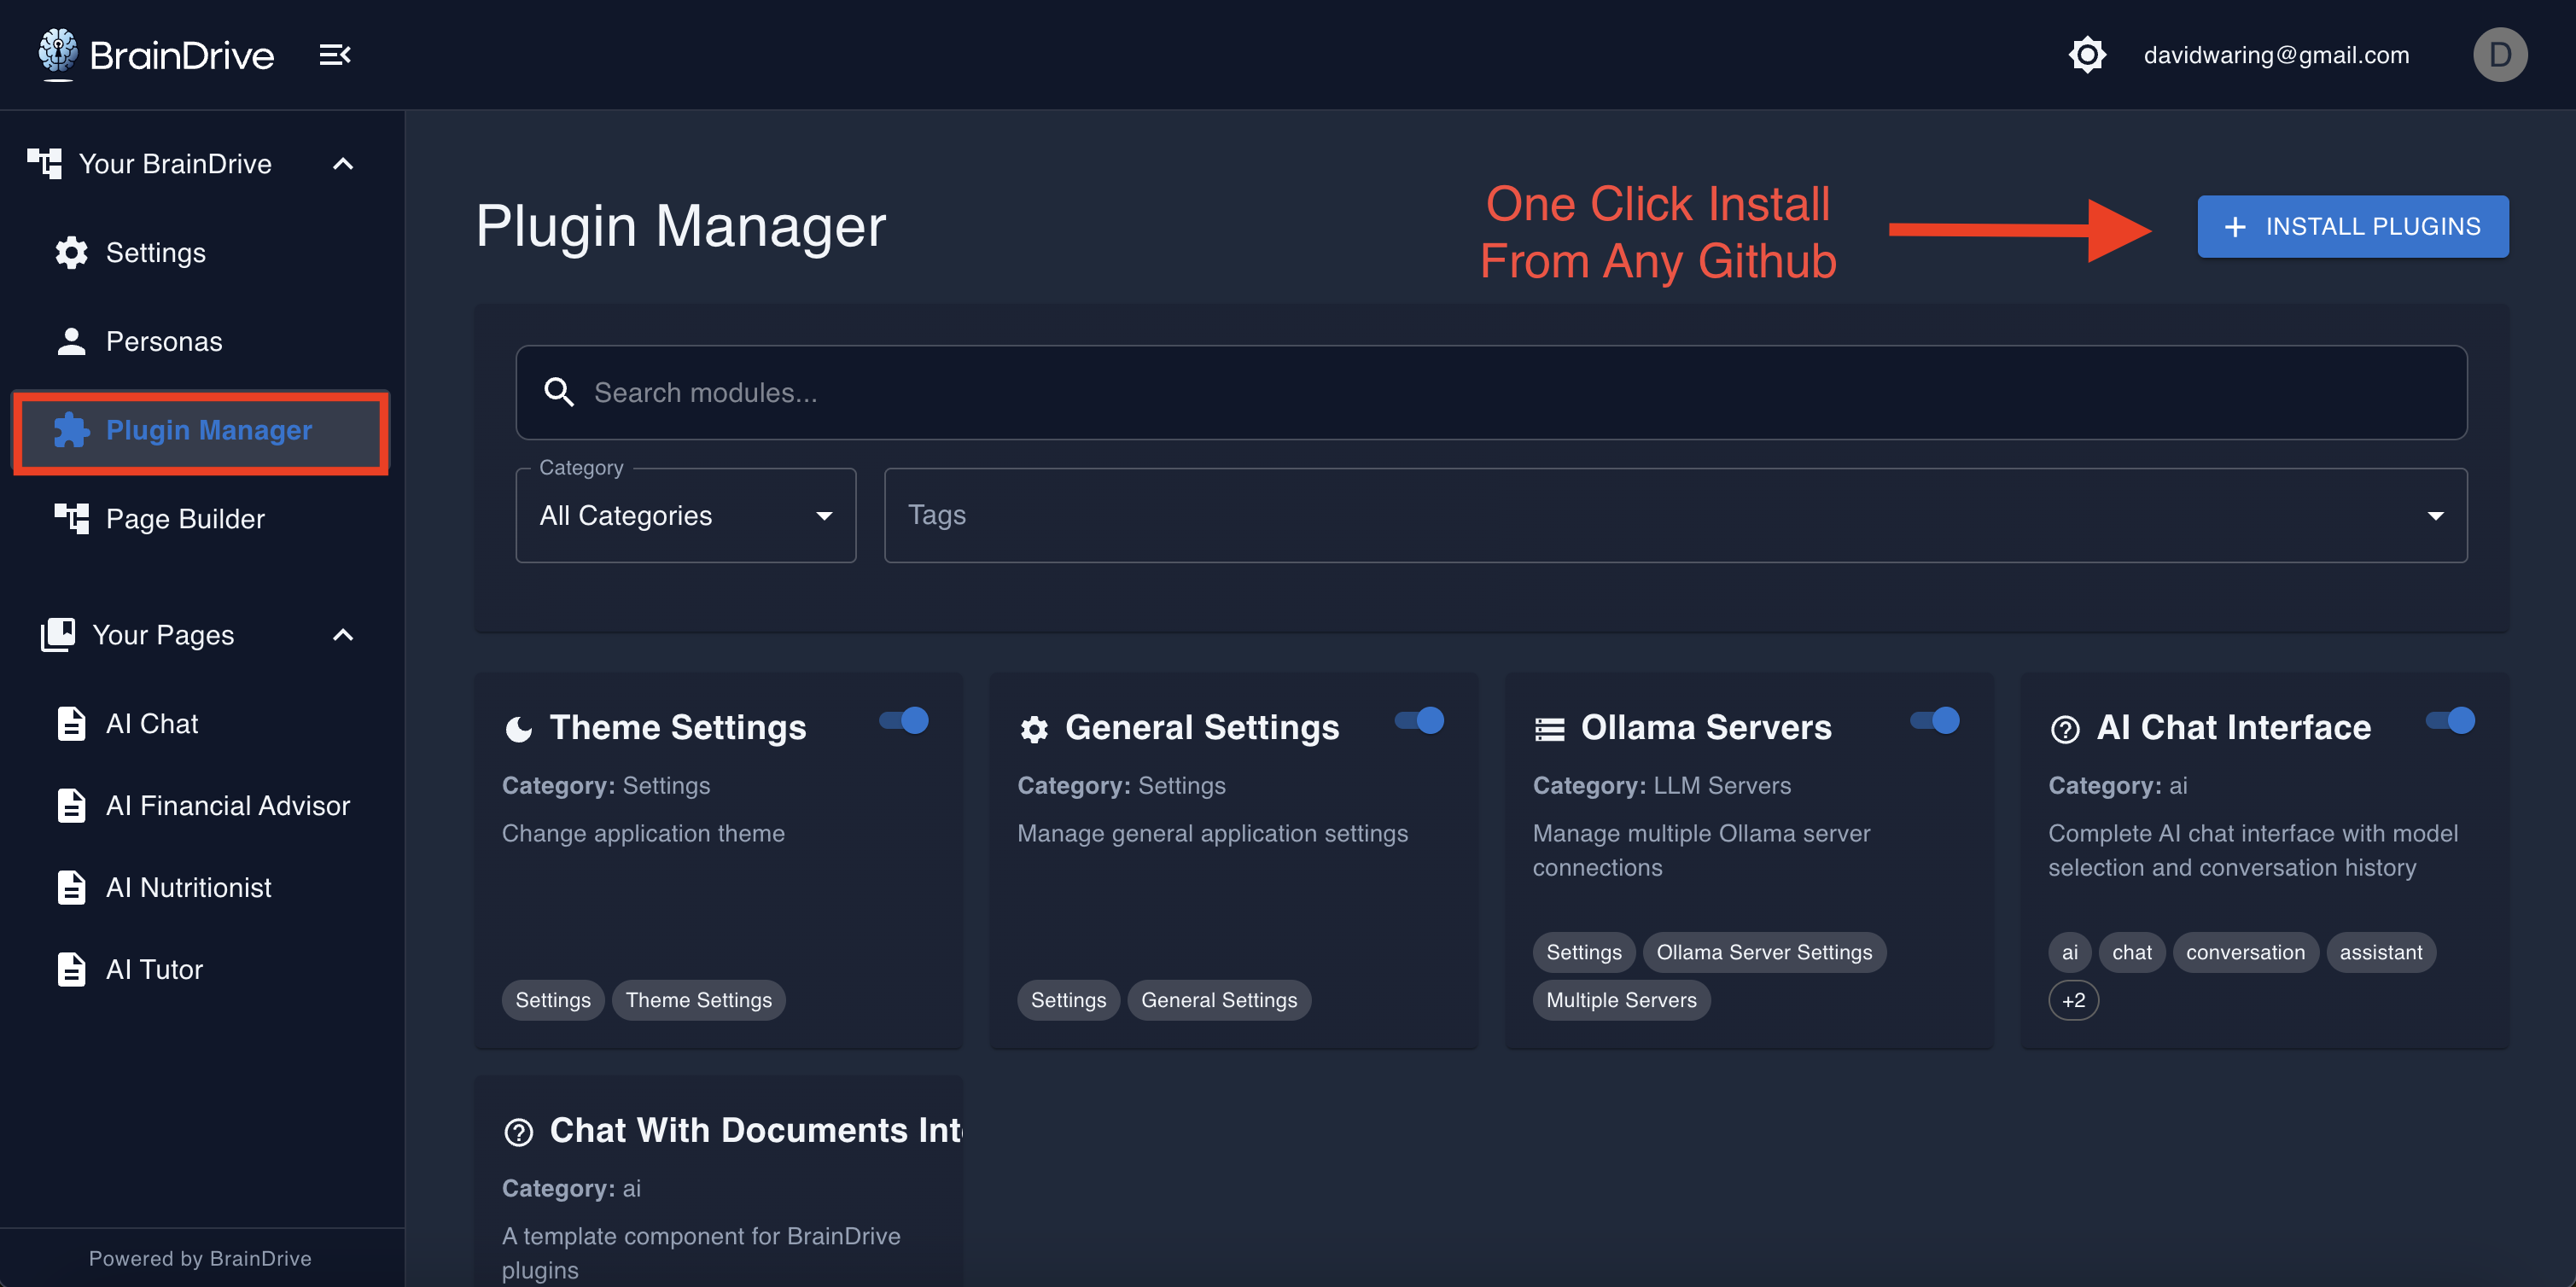Click the Settings gear icon in sidebar

[71, 253]
